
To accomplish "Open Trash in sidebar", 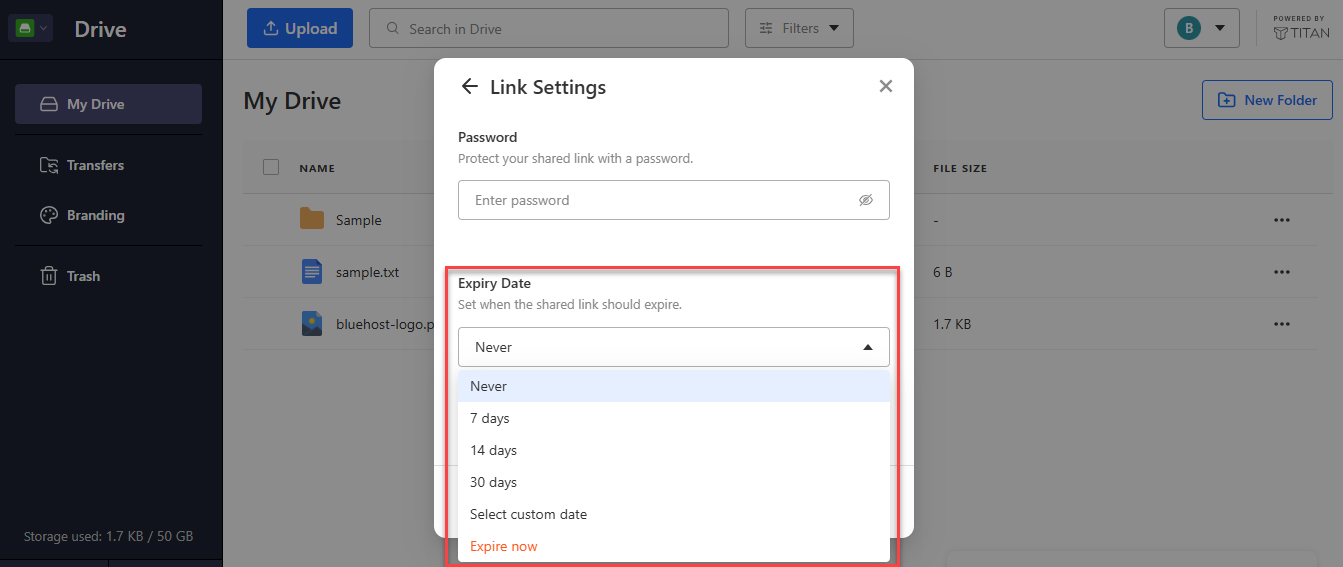I will [x=108, y=276].
